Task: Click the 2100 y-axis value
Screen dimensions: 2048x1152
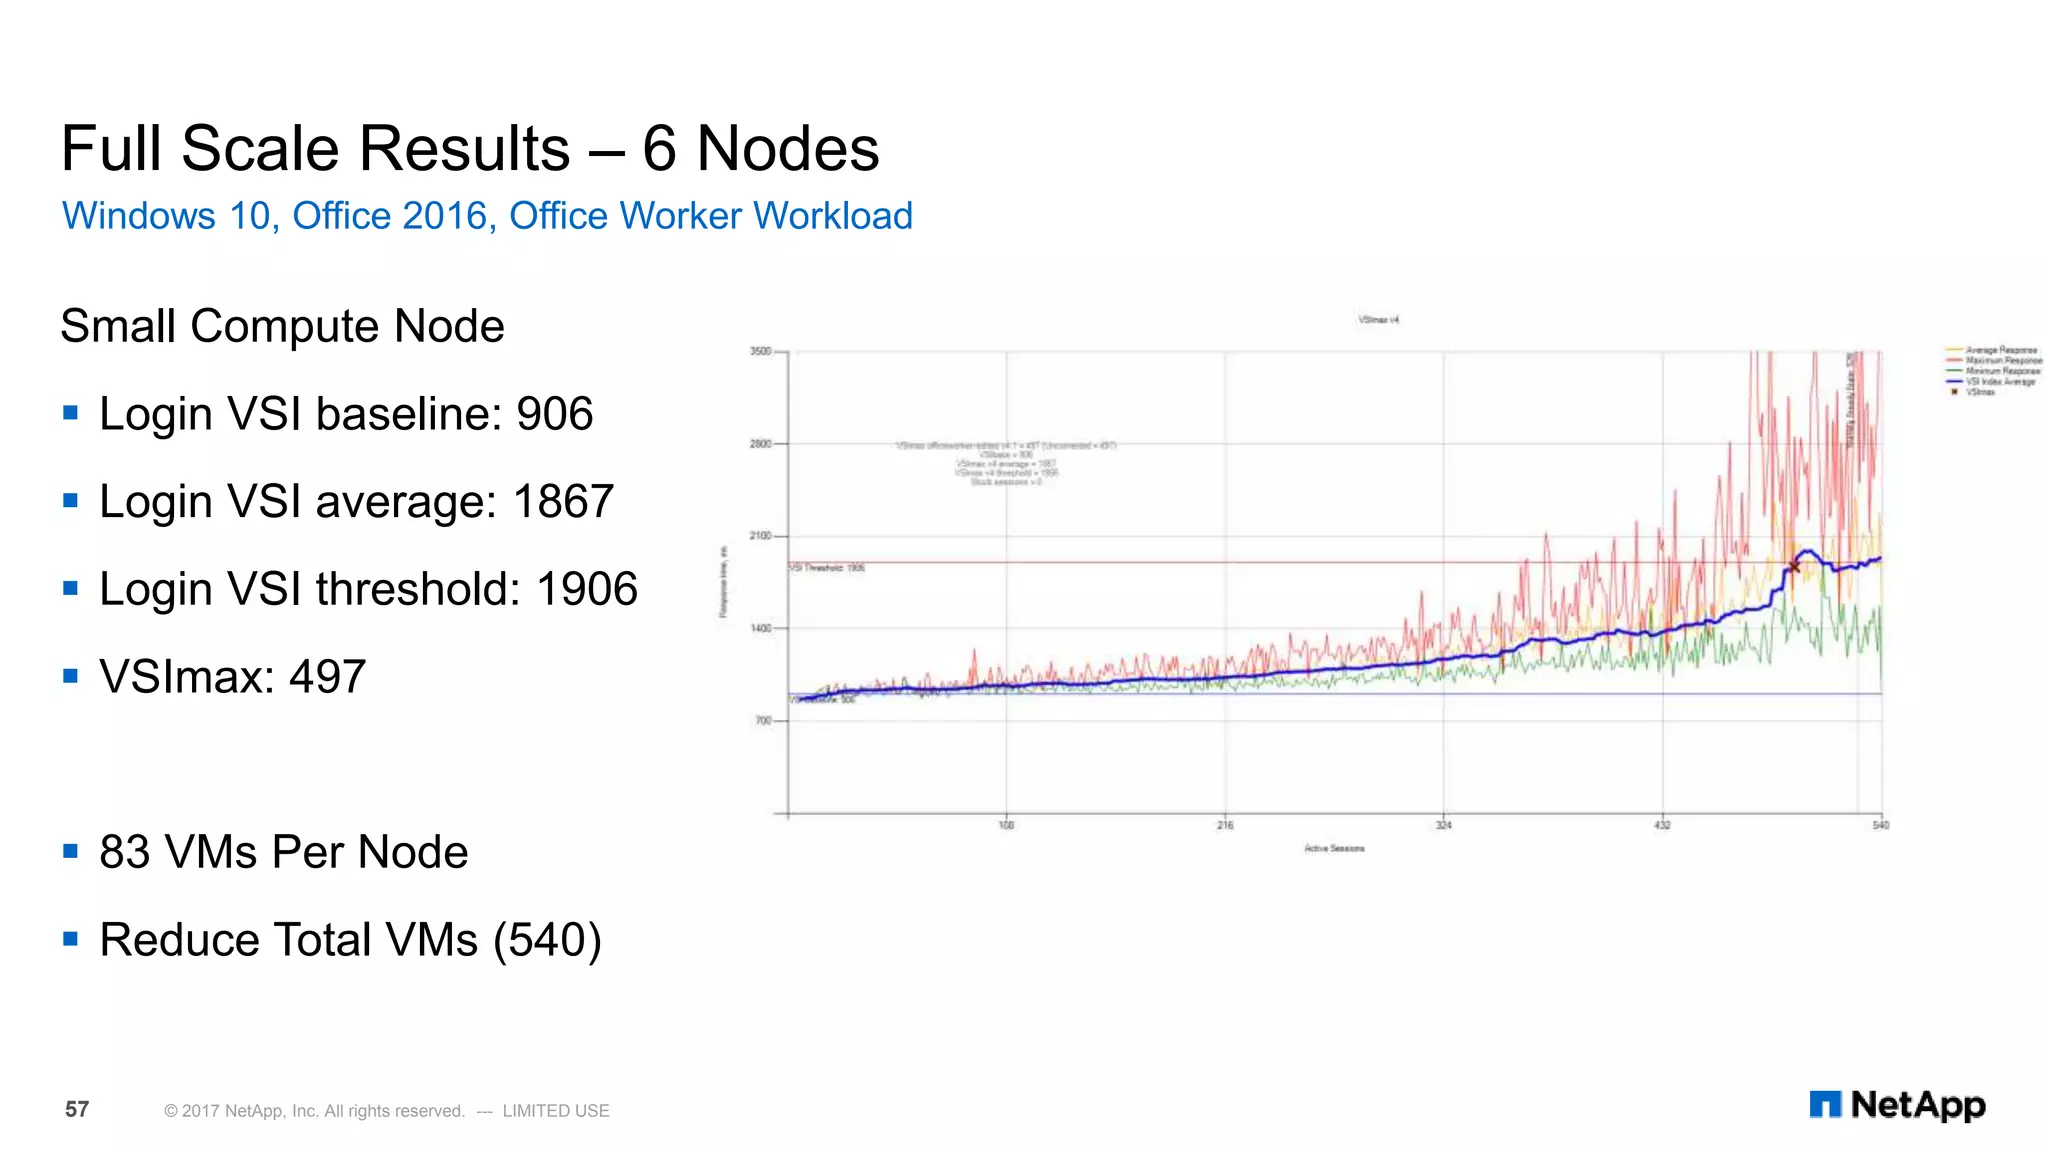Action: 761,536
